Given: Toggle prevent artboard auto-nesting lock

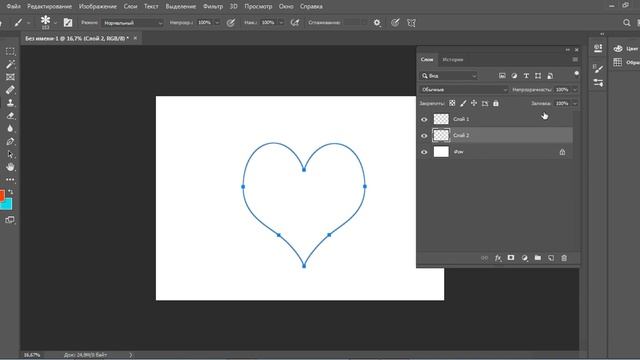Looking at the screenshot, I should tap(485, 103).
